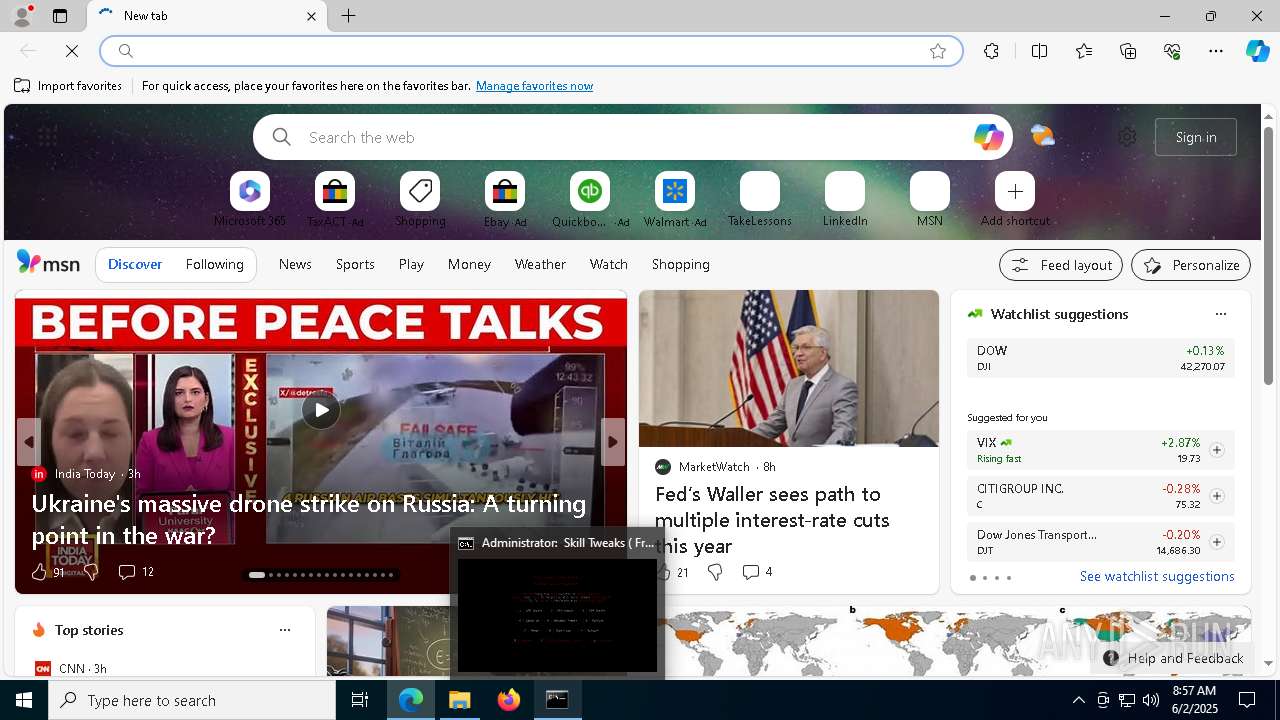Add Citigroup Inc. to watchlist

click(1216, 496)
